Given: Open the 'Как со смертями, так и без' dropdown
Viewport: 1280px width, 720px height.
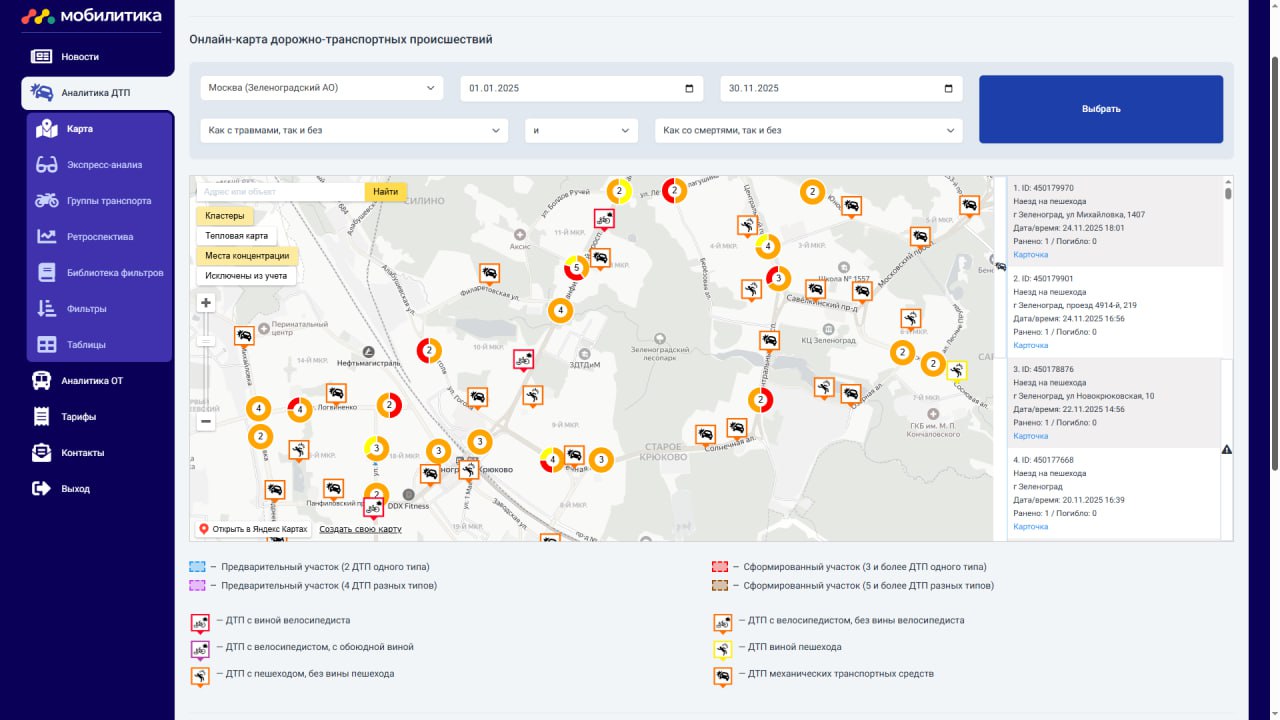Looking at the screenshot, I should point(808,130).
